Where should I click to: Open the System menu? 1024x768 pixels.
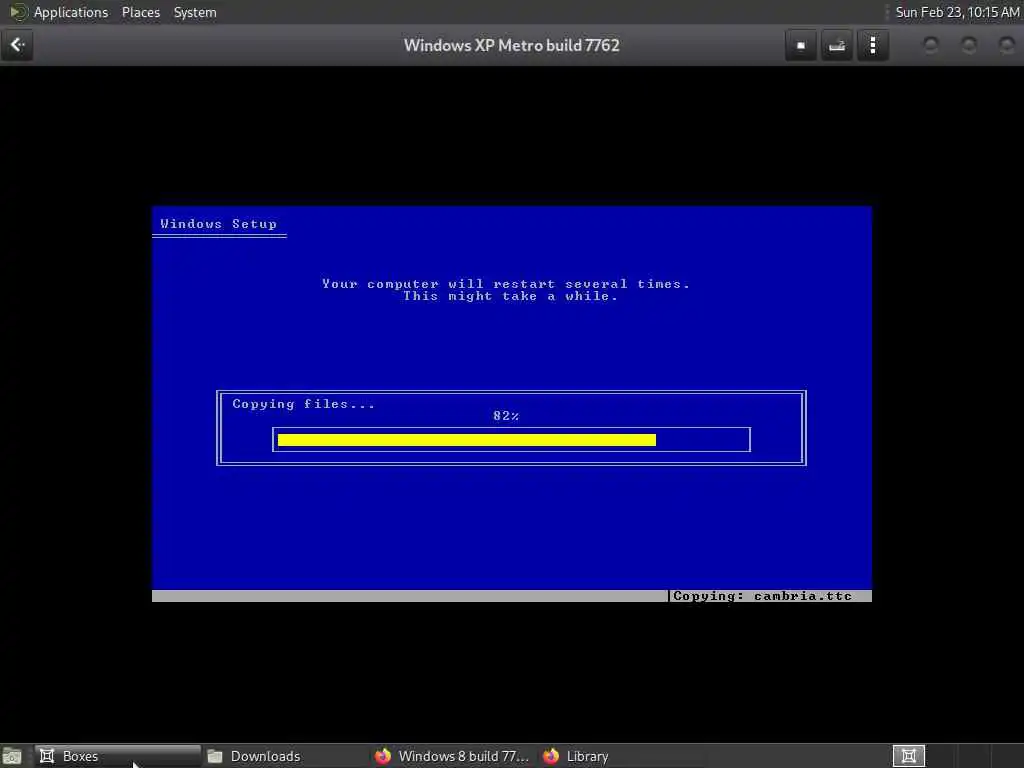pyautogui.click(x=195, y=12)
